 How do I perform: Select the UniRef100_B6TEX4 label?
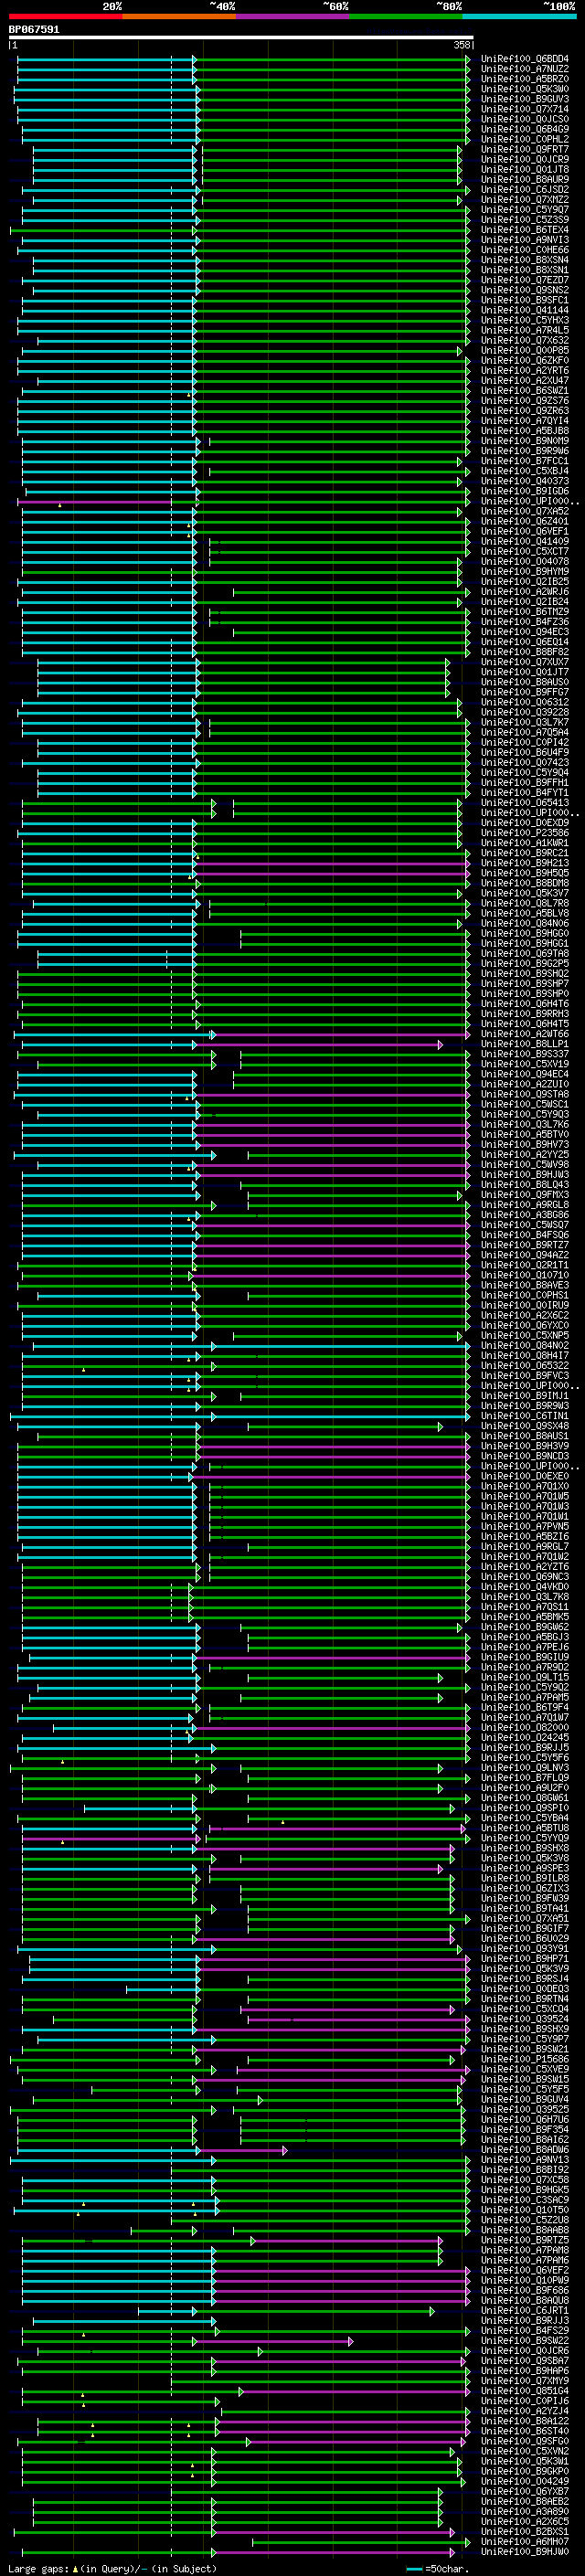(x=525, y=230)
